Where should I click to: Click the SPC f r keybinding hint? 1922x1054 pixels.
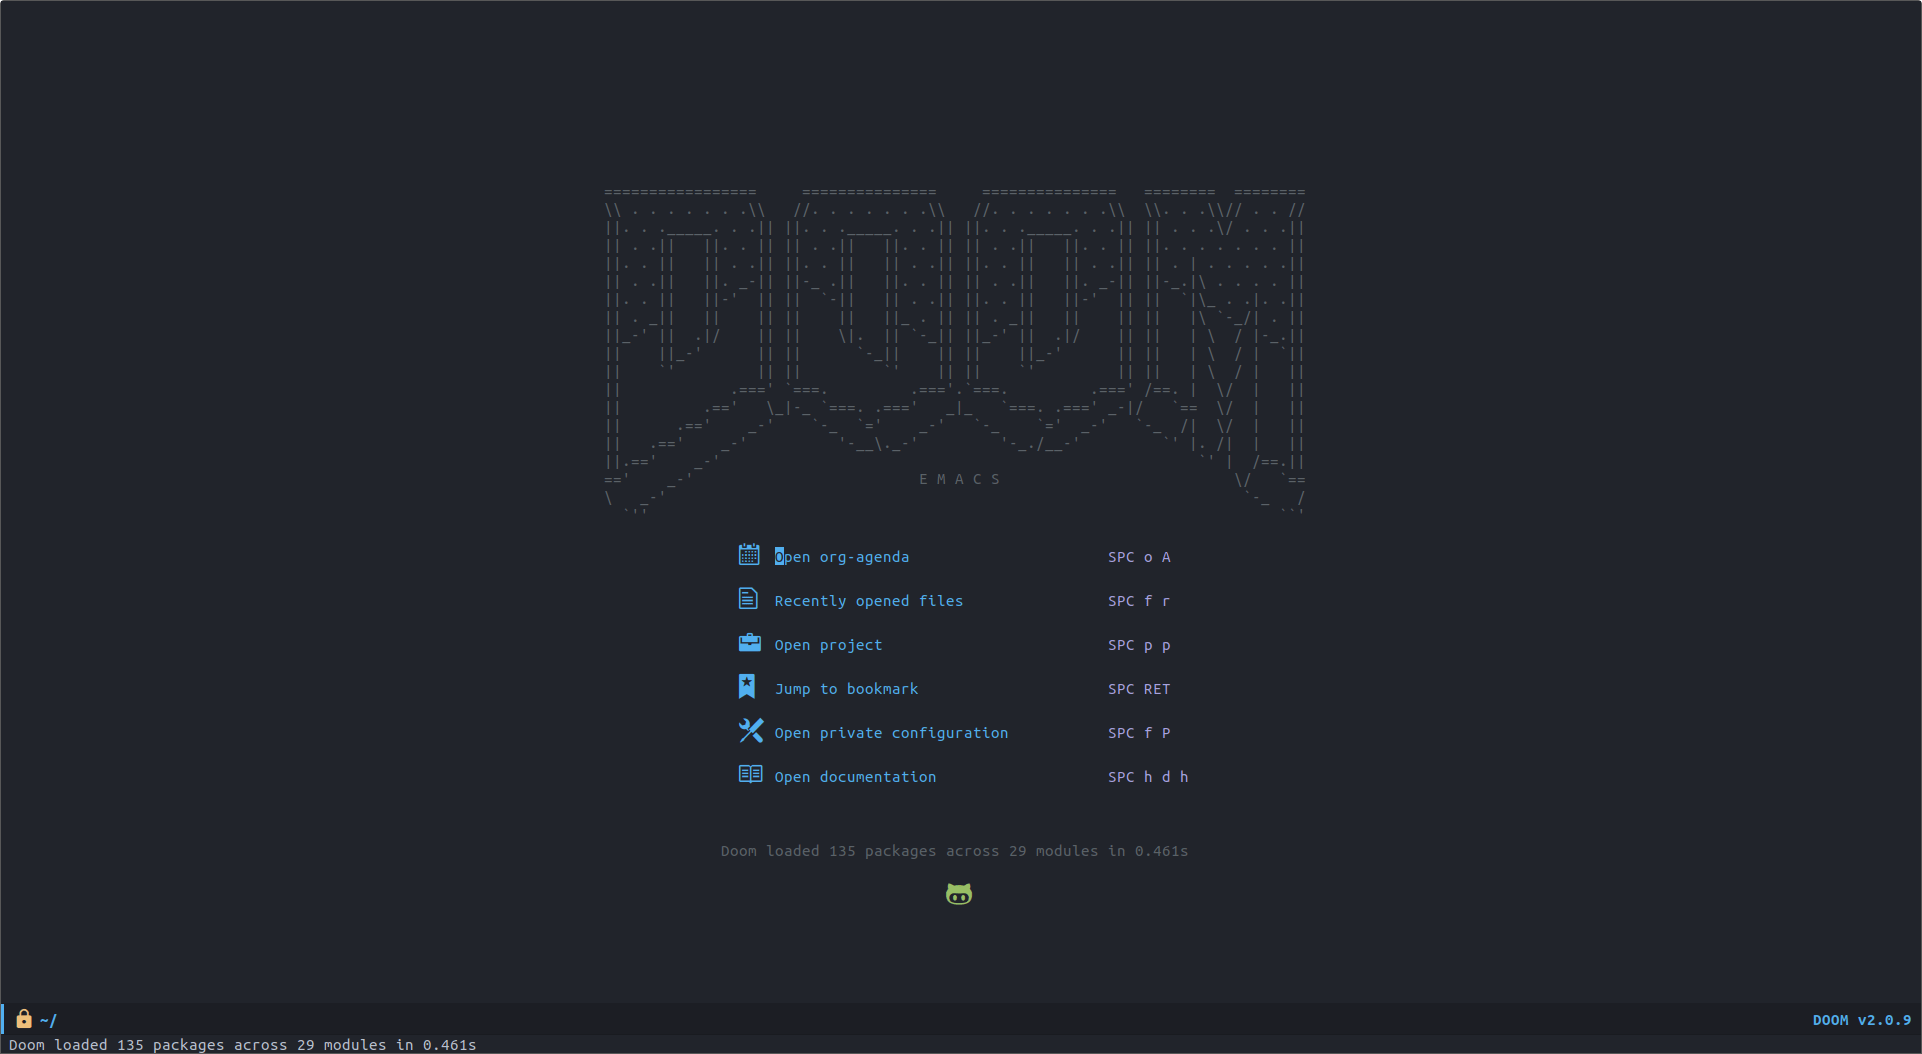(1138, 601)
